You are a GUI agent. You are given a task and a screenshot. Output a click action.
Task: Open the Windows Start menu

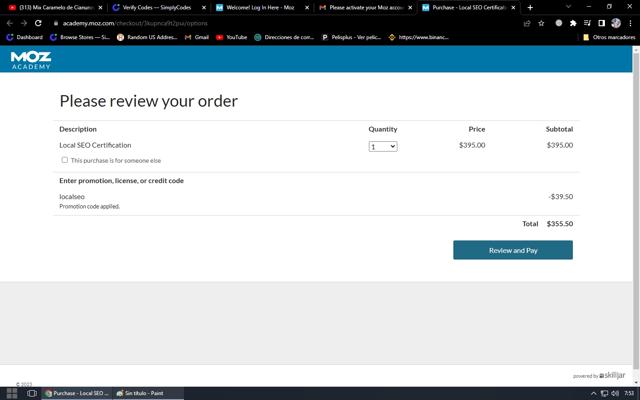(x=12, y=393)
